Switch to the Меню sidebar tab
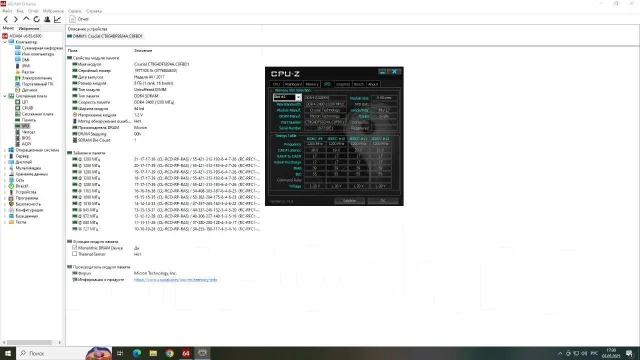Screen dimensions: 640x360 point(8,28)
